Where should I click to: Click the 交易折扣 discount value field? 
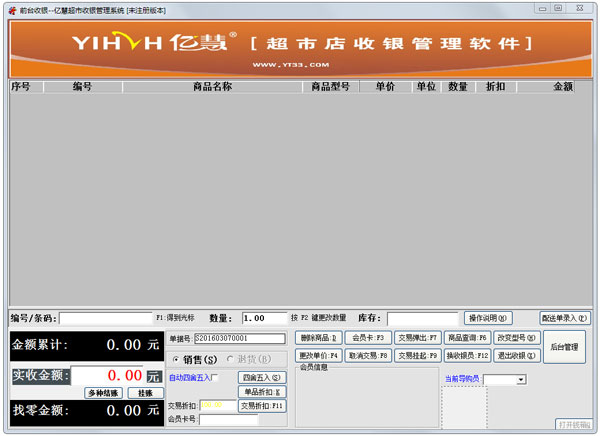[218, 405]
